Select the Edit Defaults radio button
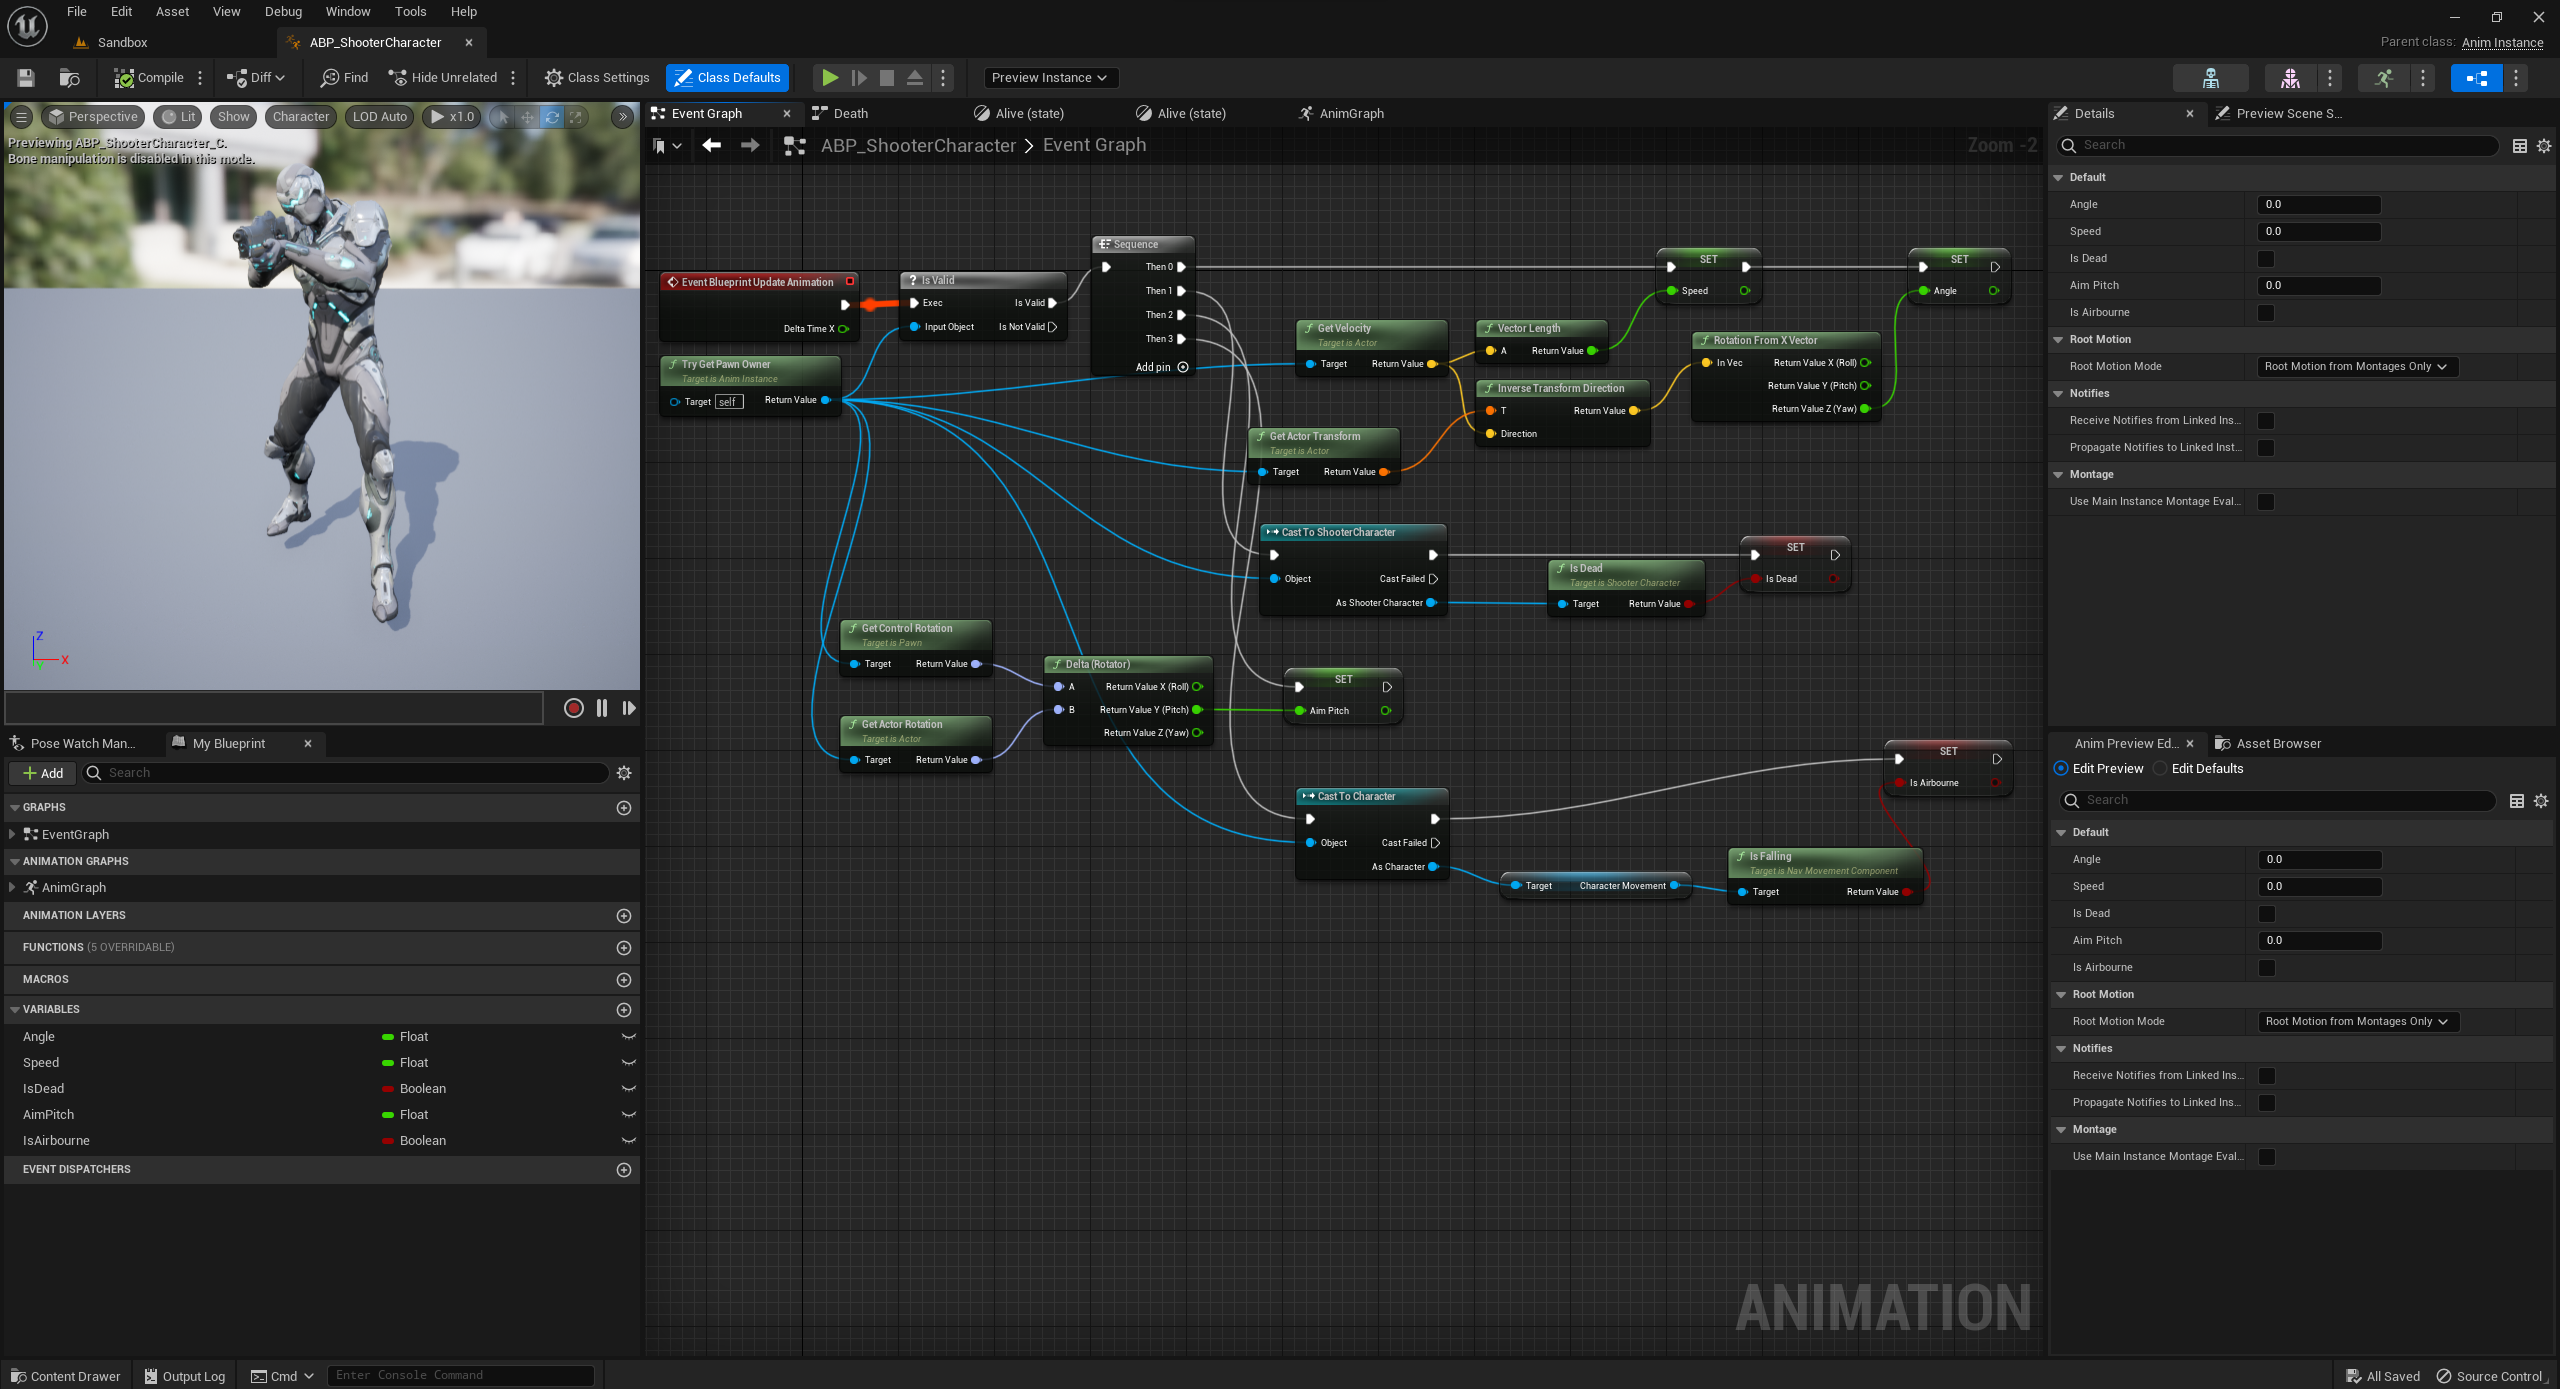Image resolution: width=2560 pixels, height=1389 pixels. point(2162,769)
